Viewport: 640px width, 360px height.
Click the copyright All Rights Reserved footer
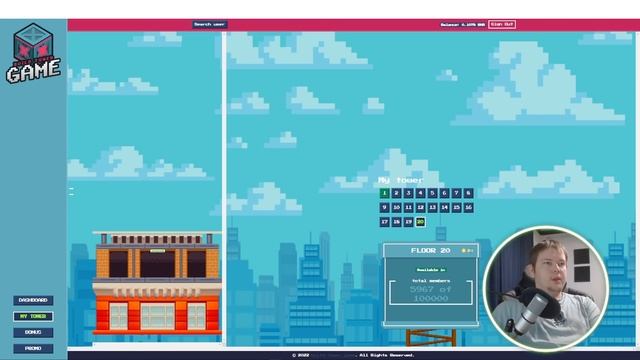(x=353, y=356)
